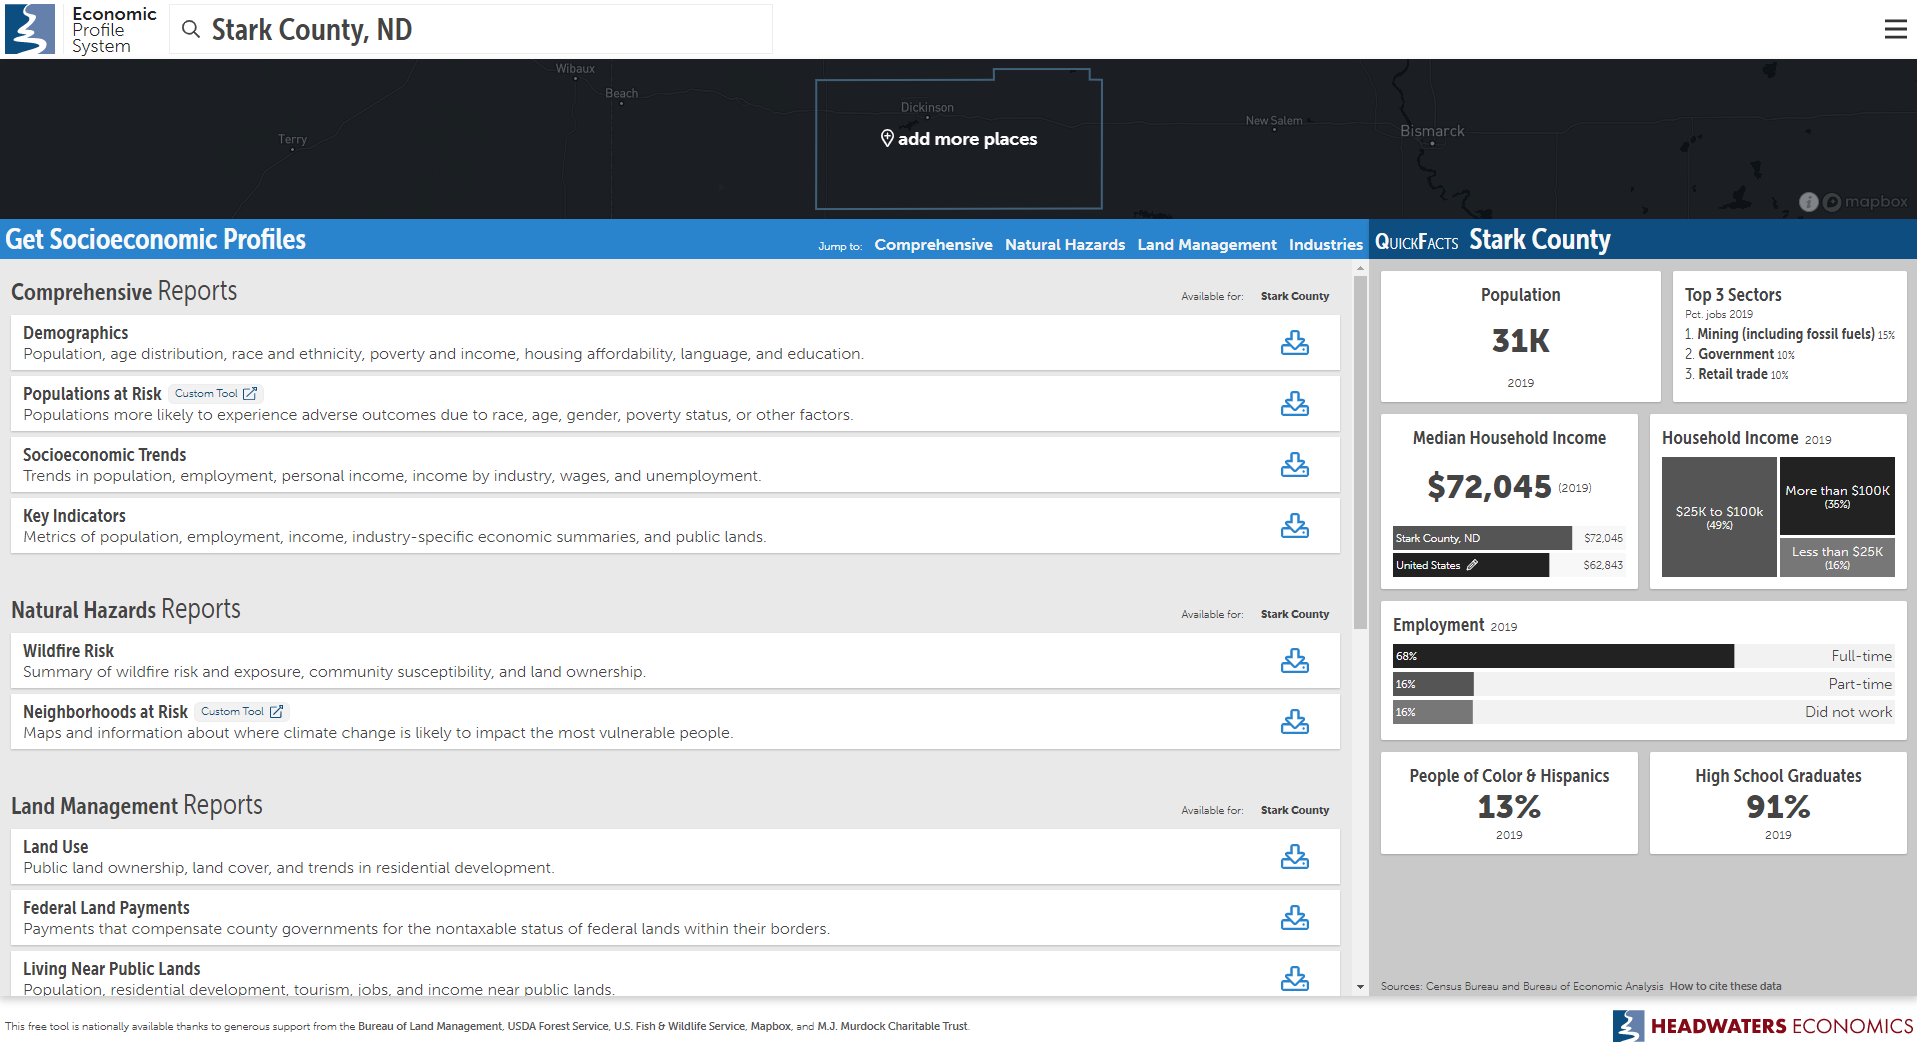This screenshot has width=1917, height=1048.
Task: Open How to cite these data
Action: (1725, 986)
